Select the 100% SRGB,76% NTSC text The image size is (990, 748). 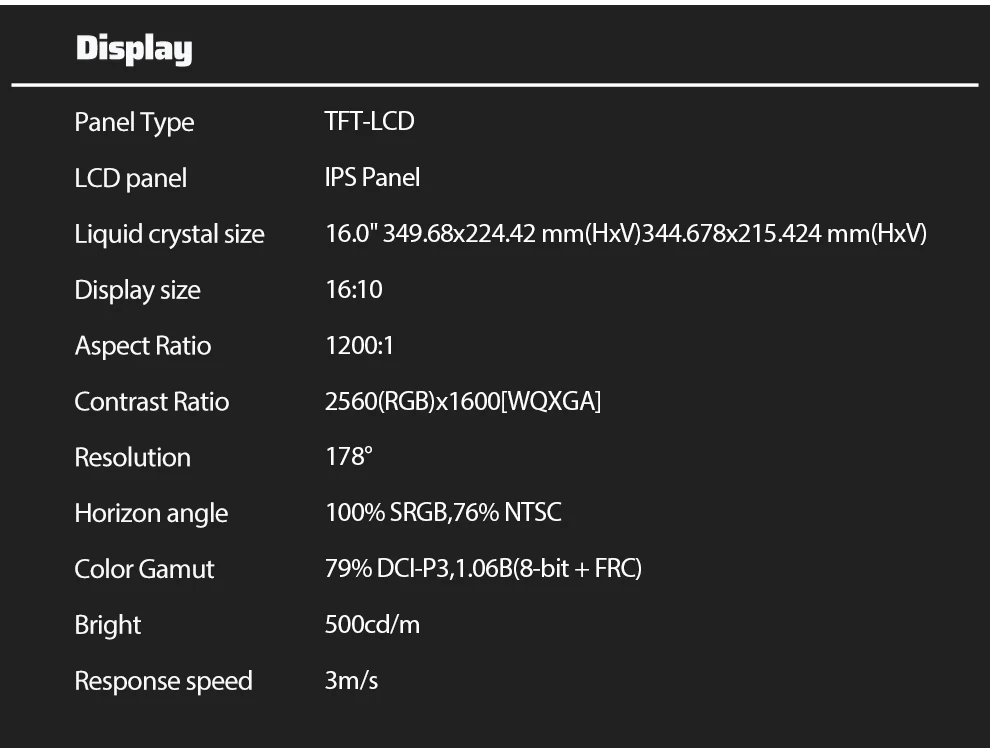point(443,514)
